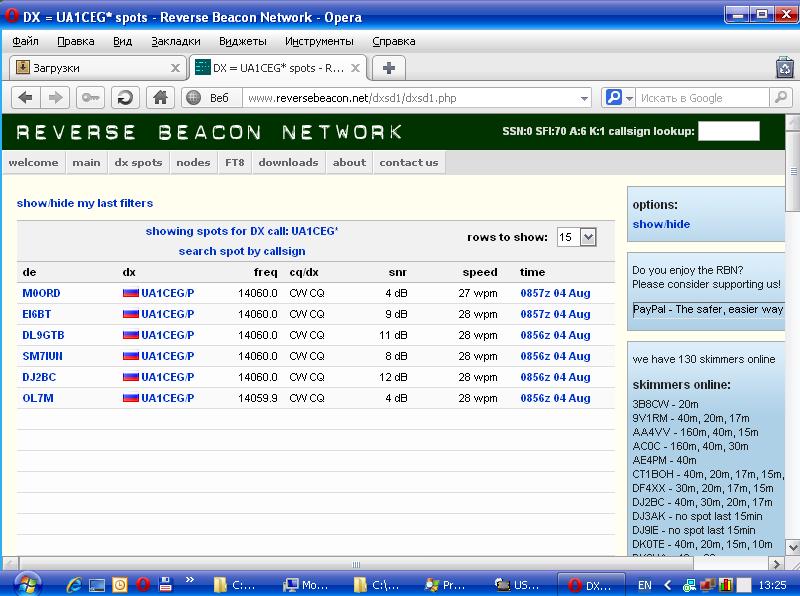This screenshot has width=800, height=596.
Task: Switch to the US... taskbar window
Action: coord(516,585)
